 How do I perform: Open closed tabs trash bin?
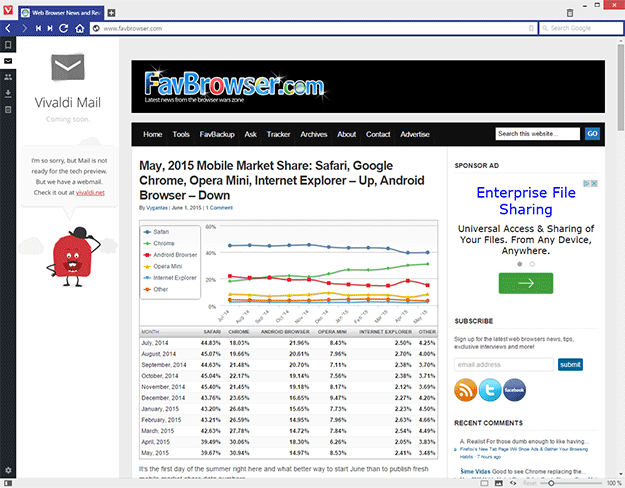point(570,12)
